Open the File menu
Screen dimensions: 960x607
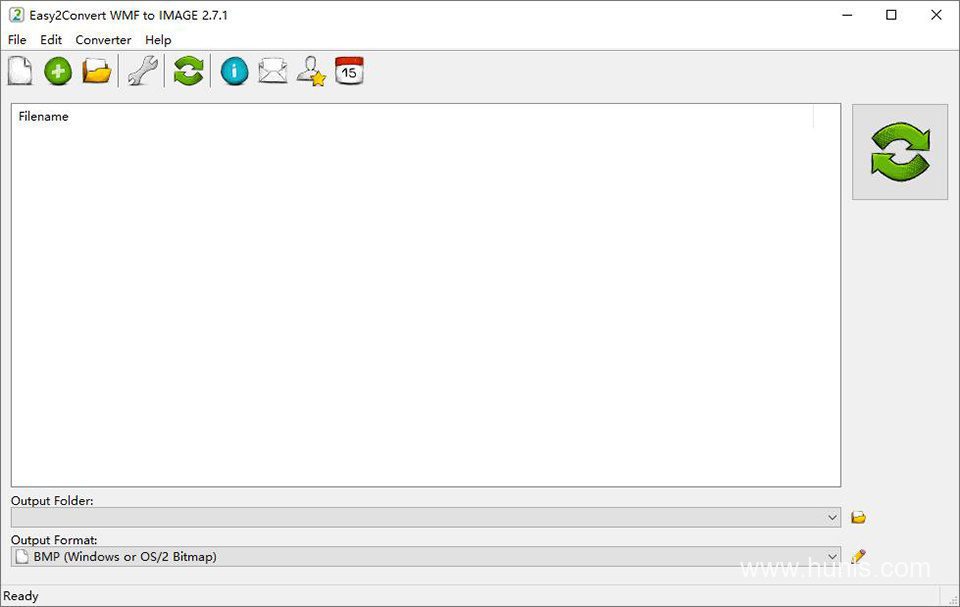click(x=17, y=40)
